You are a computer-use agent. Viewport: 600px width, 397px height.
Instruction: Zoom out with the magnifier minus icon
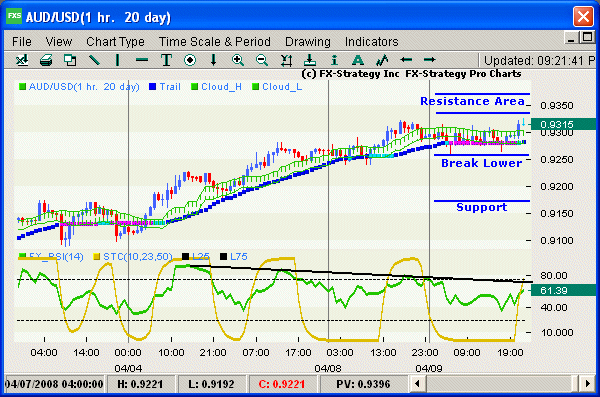[262, 60]
